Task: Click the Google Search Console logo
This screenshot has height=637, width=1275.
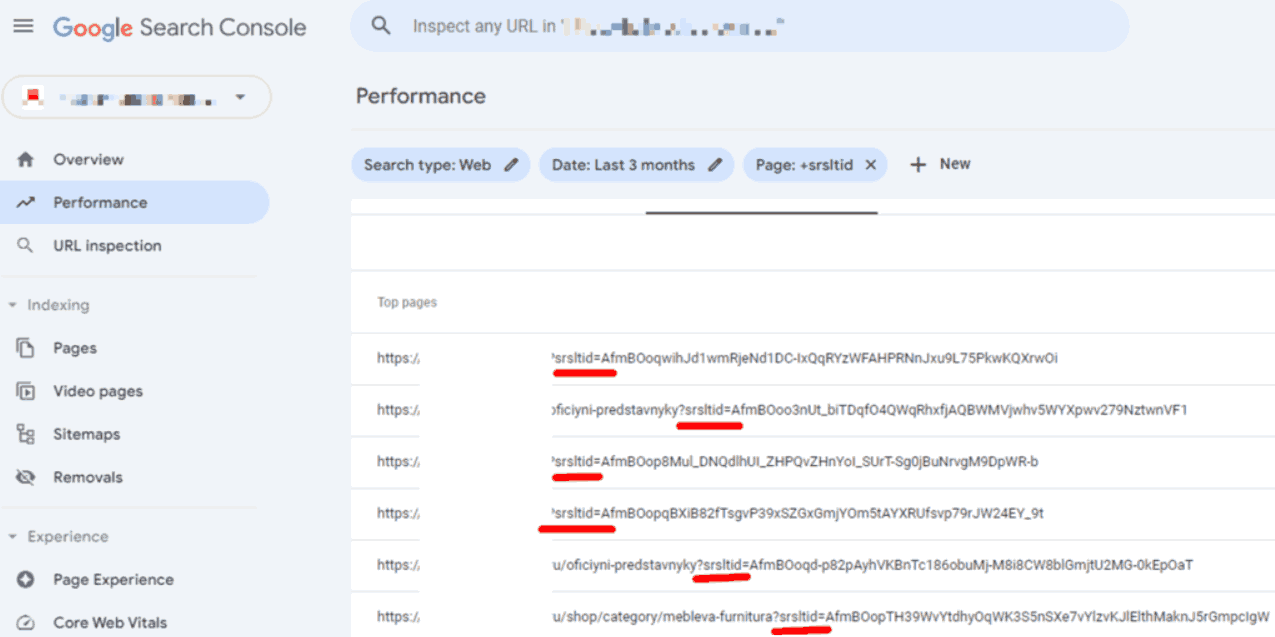Action: point(180,28)
